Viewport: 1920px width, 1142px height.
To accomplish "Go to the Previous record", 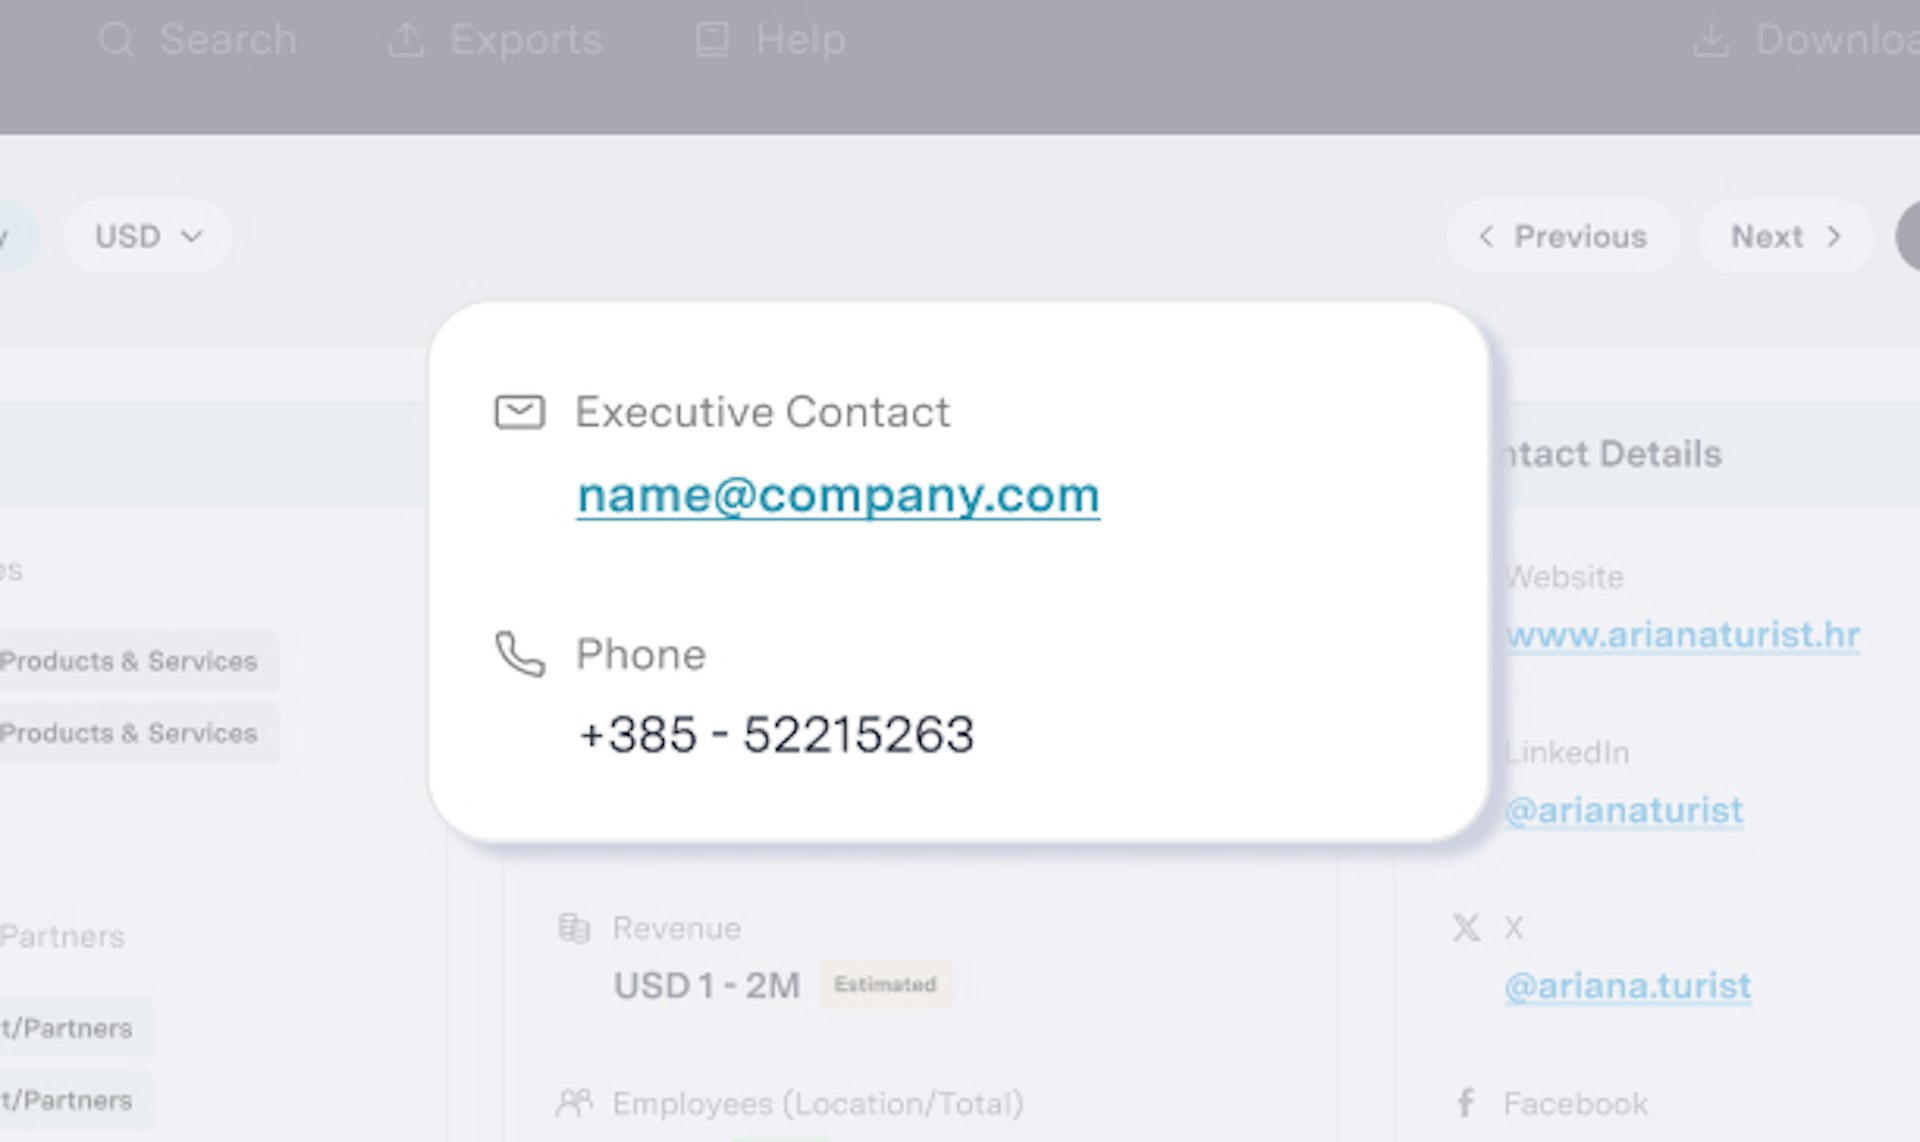I will [1562, 237].
